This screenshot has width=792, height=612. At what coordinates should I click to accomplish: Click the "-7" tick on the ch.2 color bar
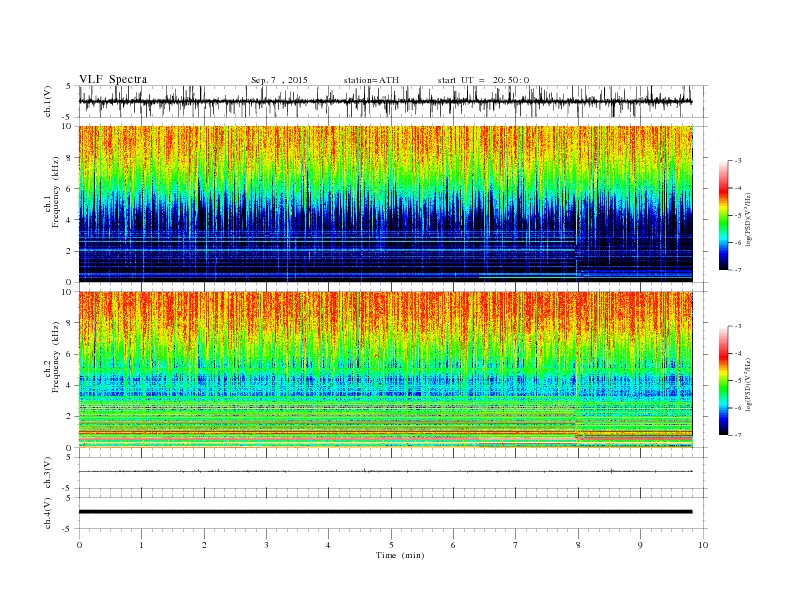(x=737, y=435)
